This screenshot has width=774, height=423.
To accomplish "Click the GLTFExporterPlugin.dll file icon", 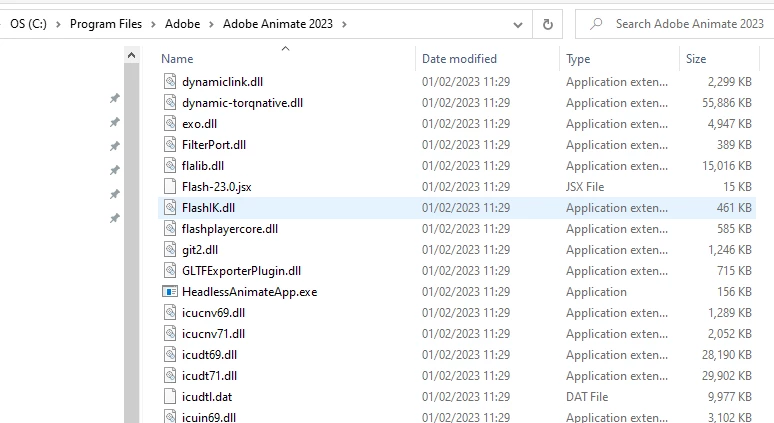I will pyautogui.click(x=170, y=270).
